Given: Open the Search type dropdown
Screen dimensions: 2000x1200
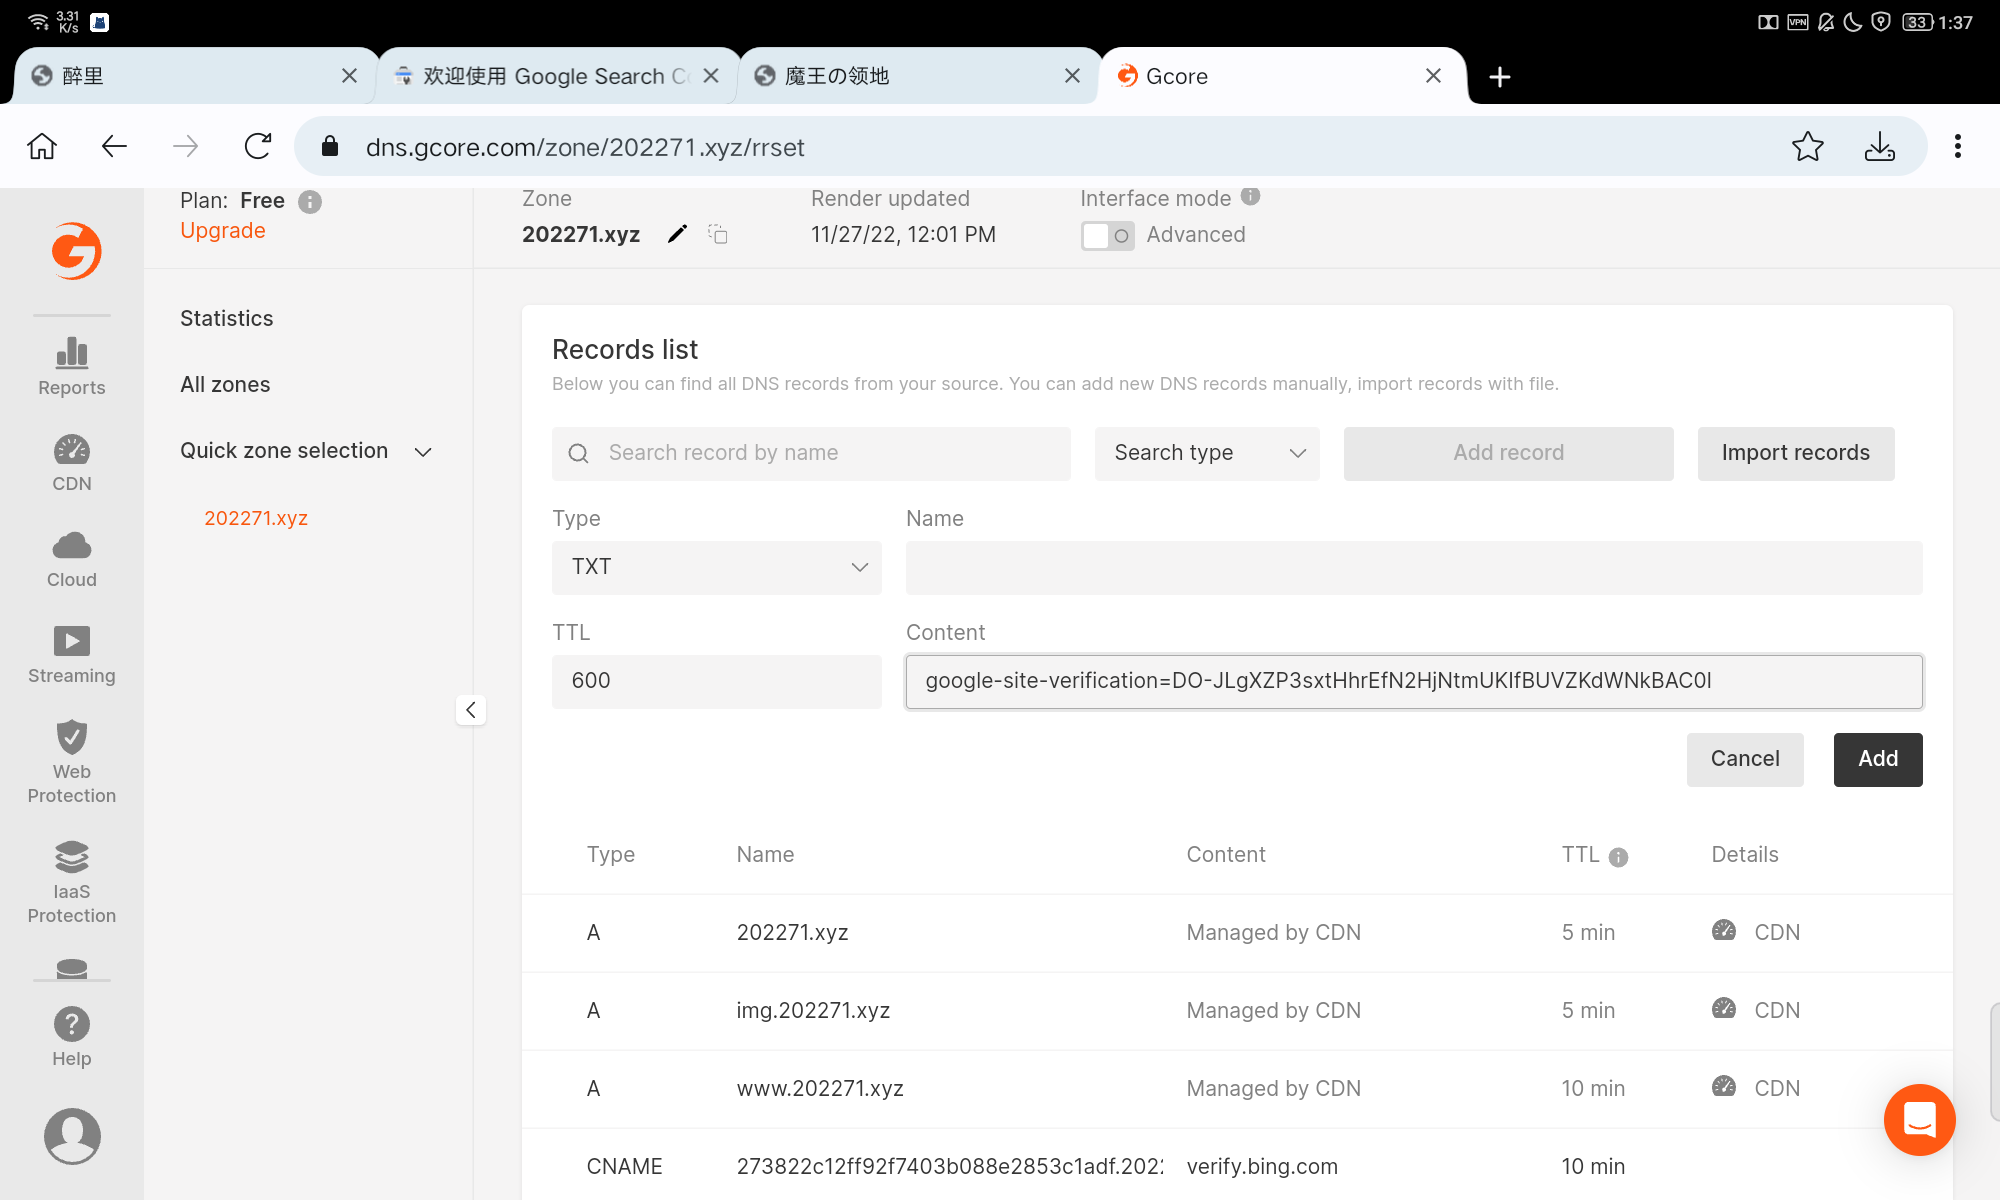Looking at the screenshot, I should pyautogui.click(x=1206, y=453).
